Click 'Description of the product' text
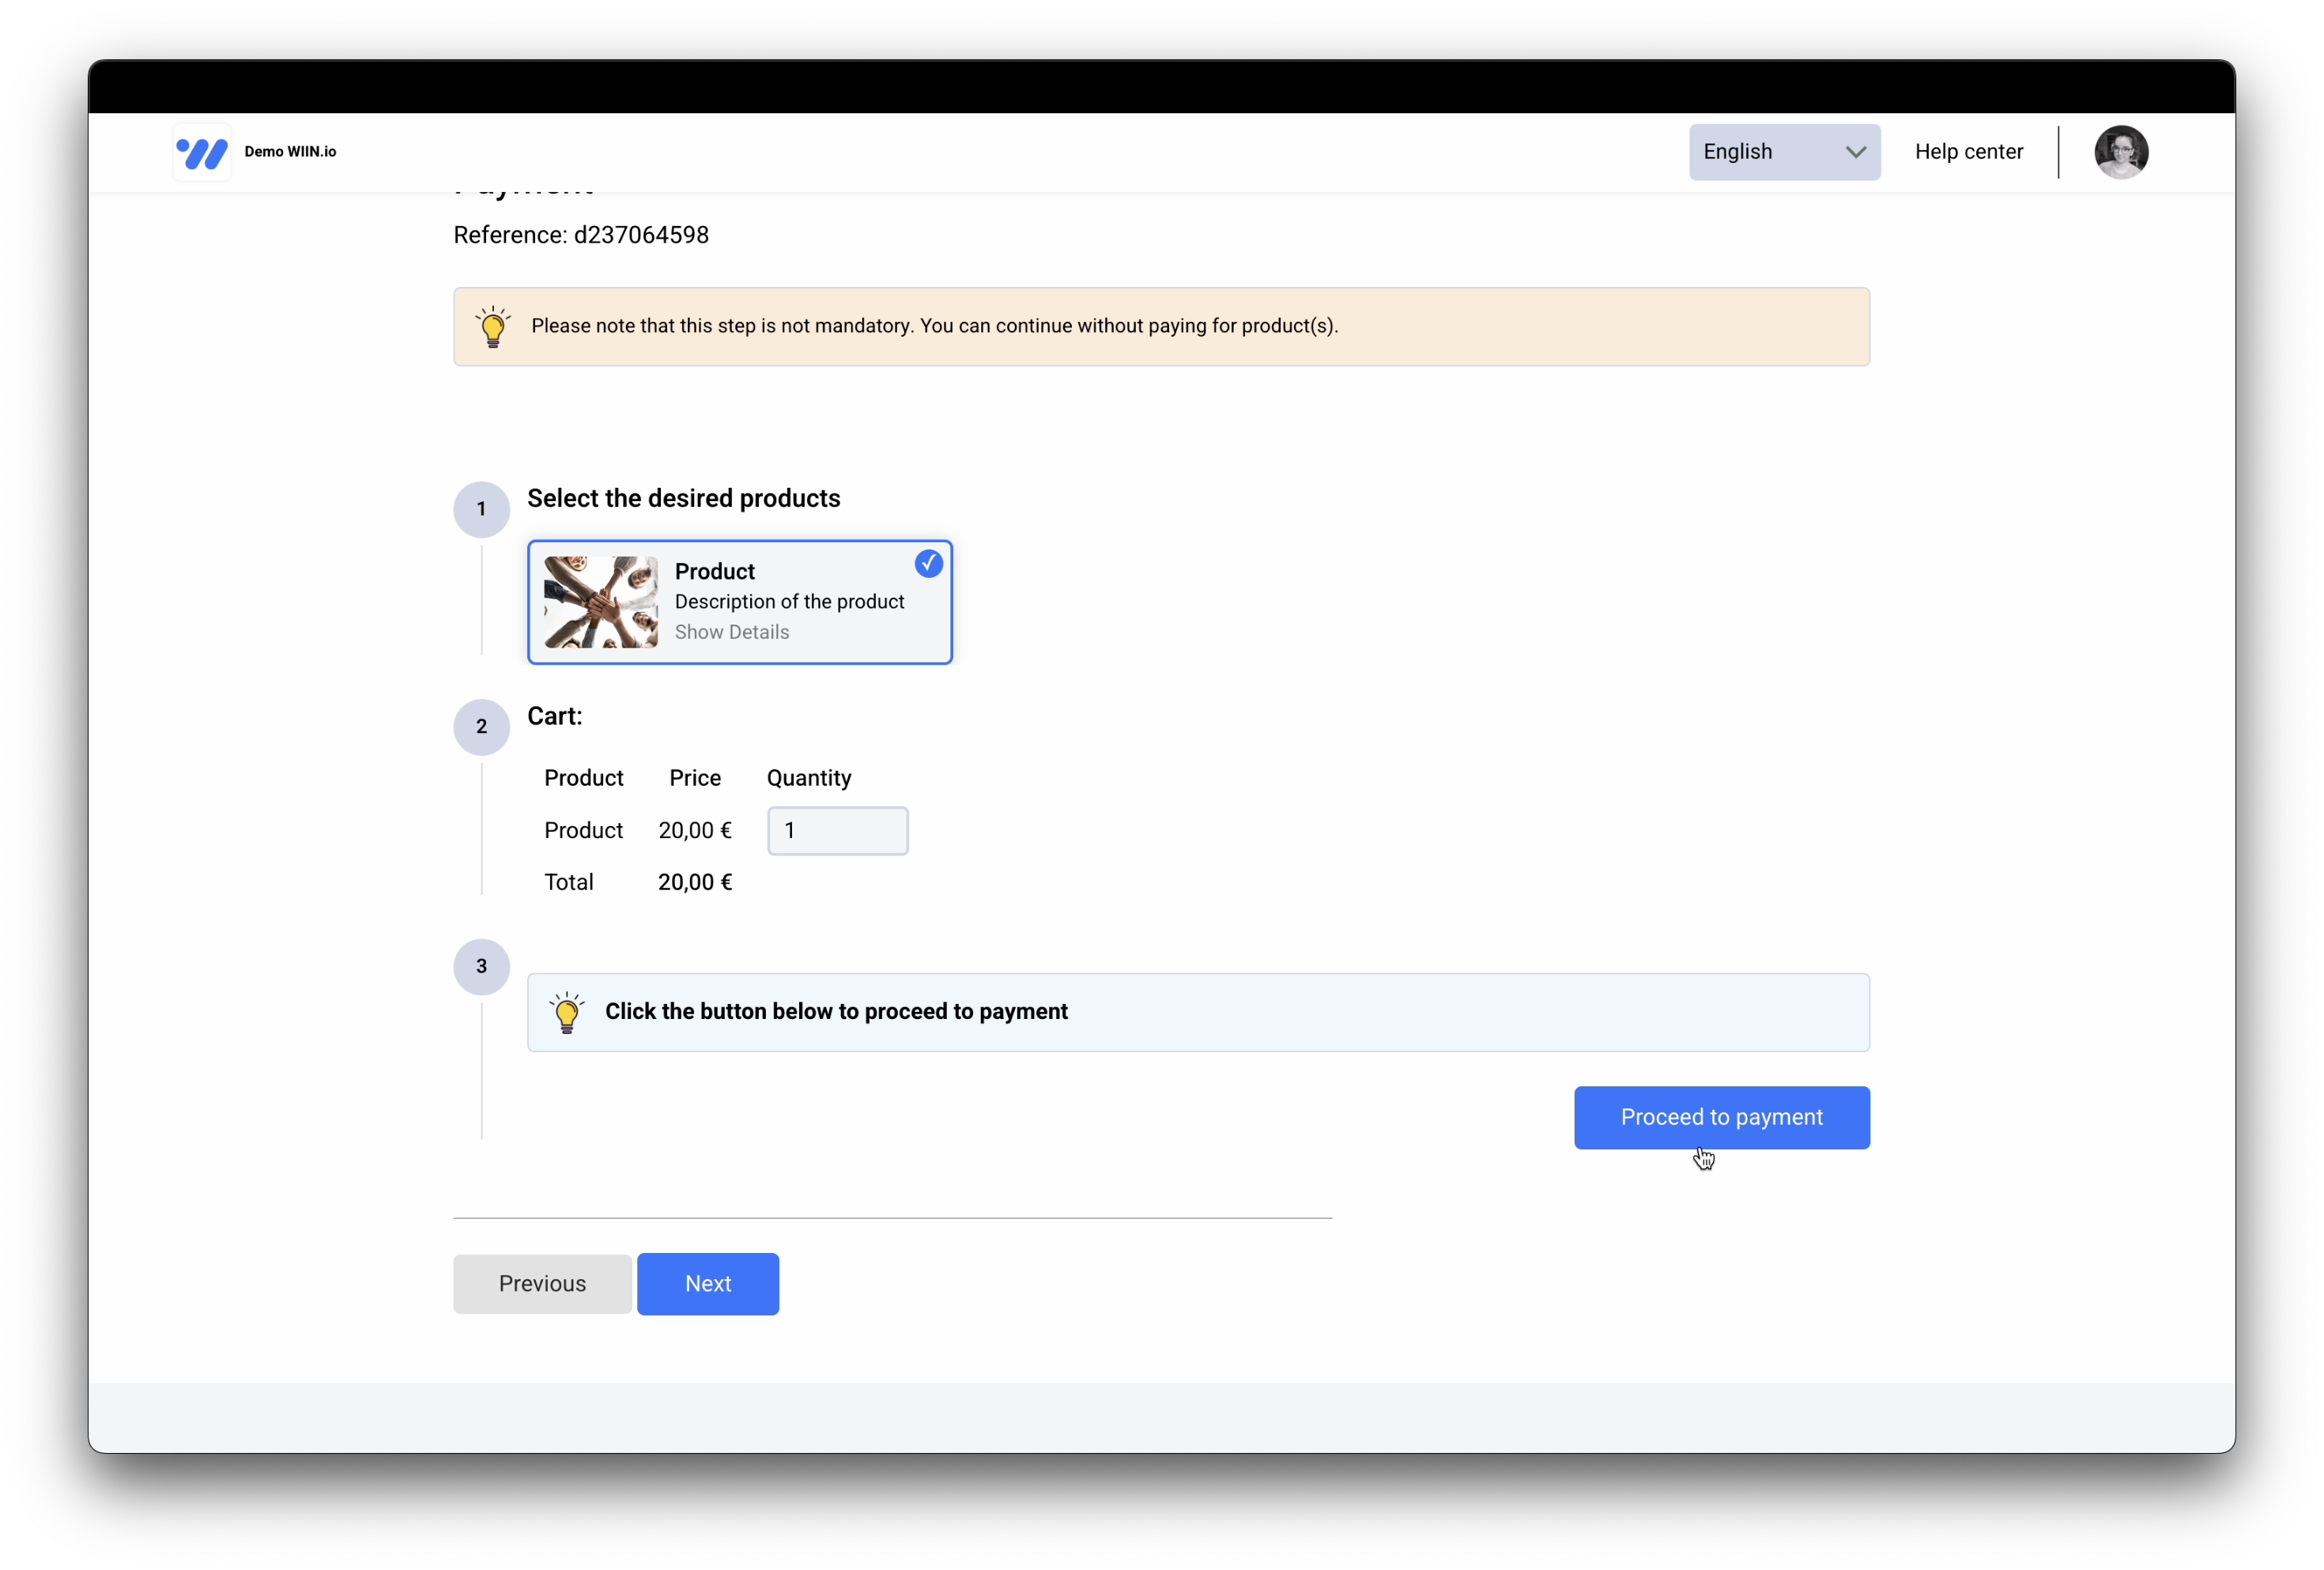Viewport: 2324px width, 1570px height. click(x=789, y=602)
